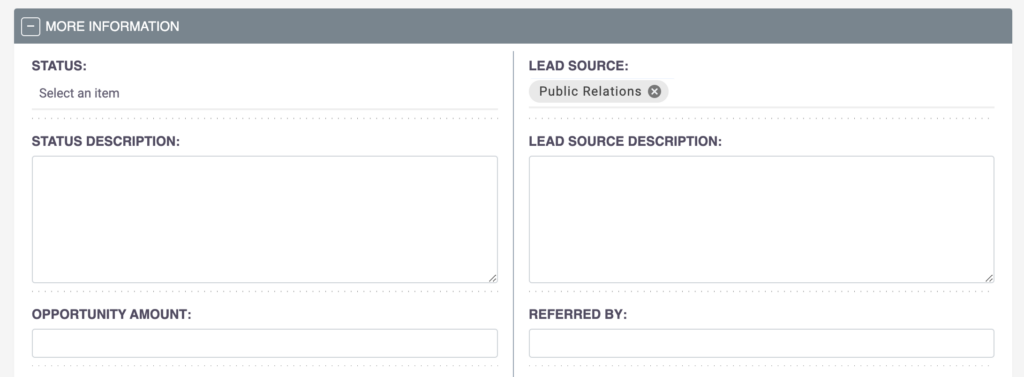Click the REFERRED BY label
Viewport: 1024px width, 377px height.
[x=578, y=314]
